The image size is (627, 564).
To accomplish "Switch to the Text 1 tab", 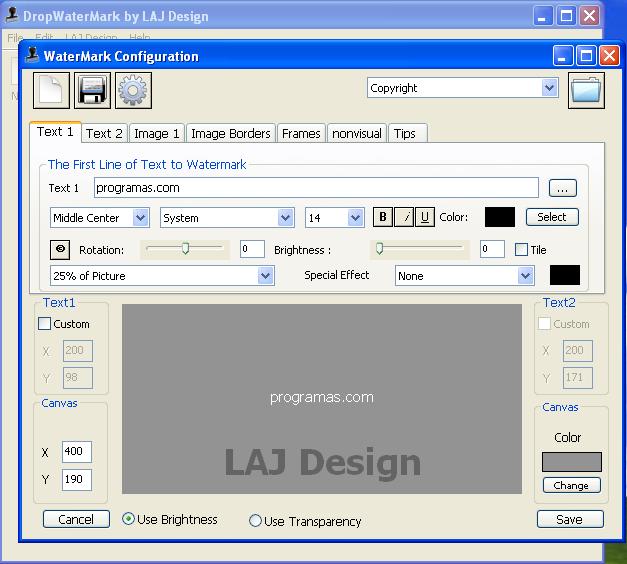I will (55, 132).
